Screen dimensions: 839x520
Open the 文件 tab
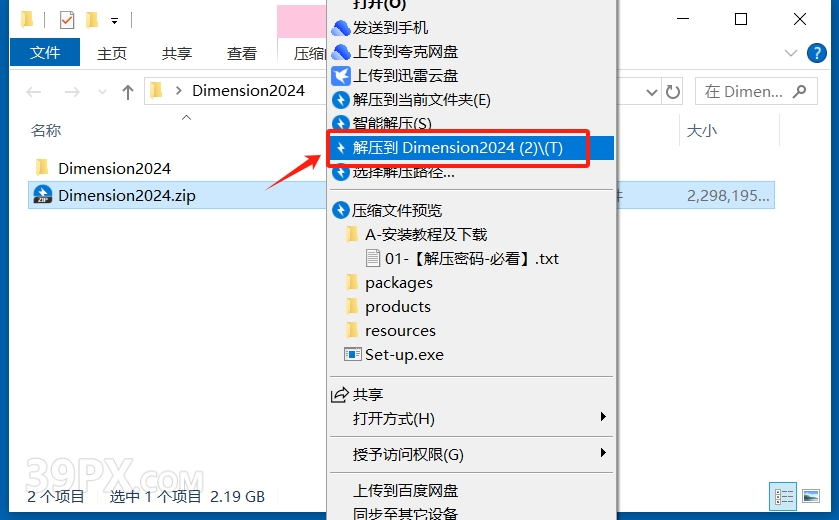point(45,52)
